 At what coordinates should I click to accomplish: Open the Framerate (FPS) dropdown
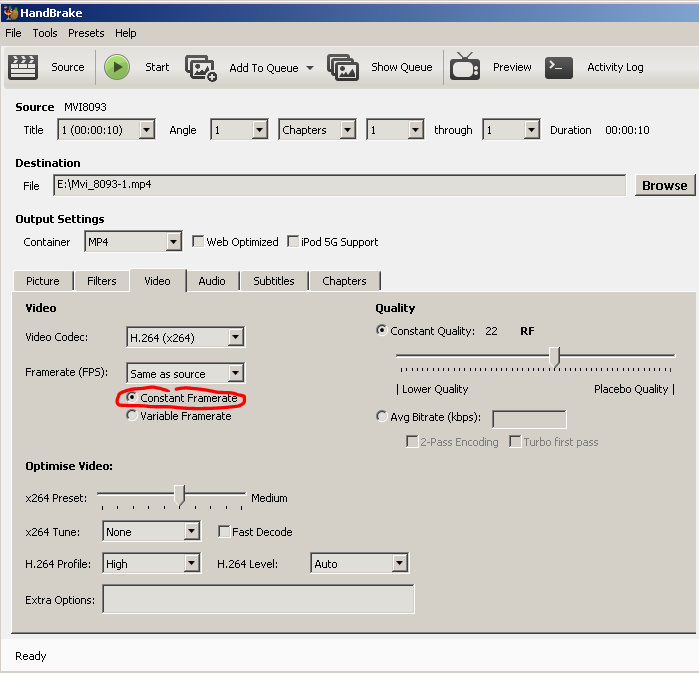pyautogui.click(x=235, y=373)
